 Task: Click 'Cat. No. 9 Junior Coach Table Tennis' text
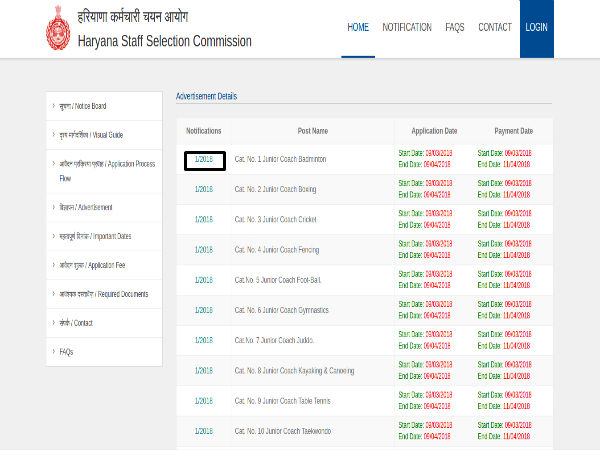(283, 401)
